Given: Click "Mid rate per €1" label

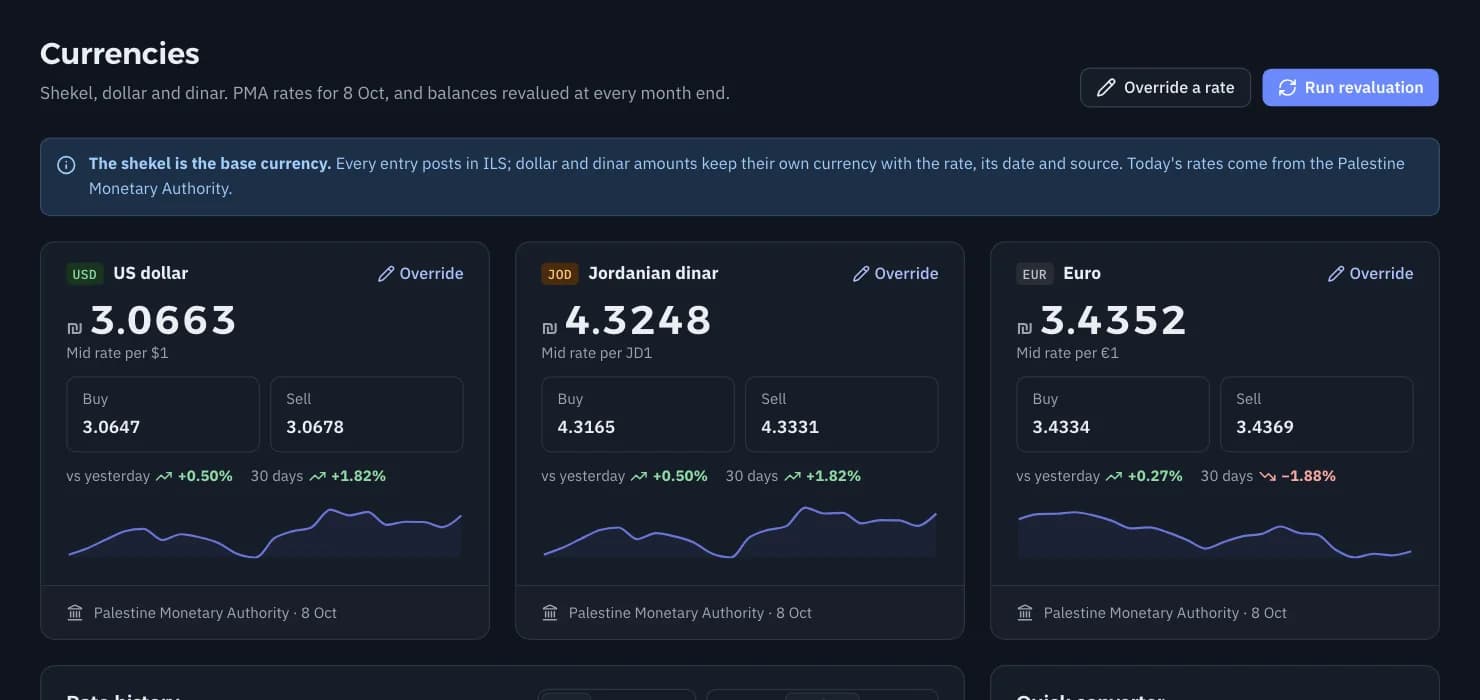Looking at the screenshot, I should 1068,353.
